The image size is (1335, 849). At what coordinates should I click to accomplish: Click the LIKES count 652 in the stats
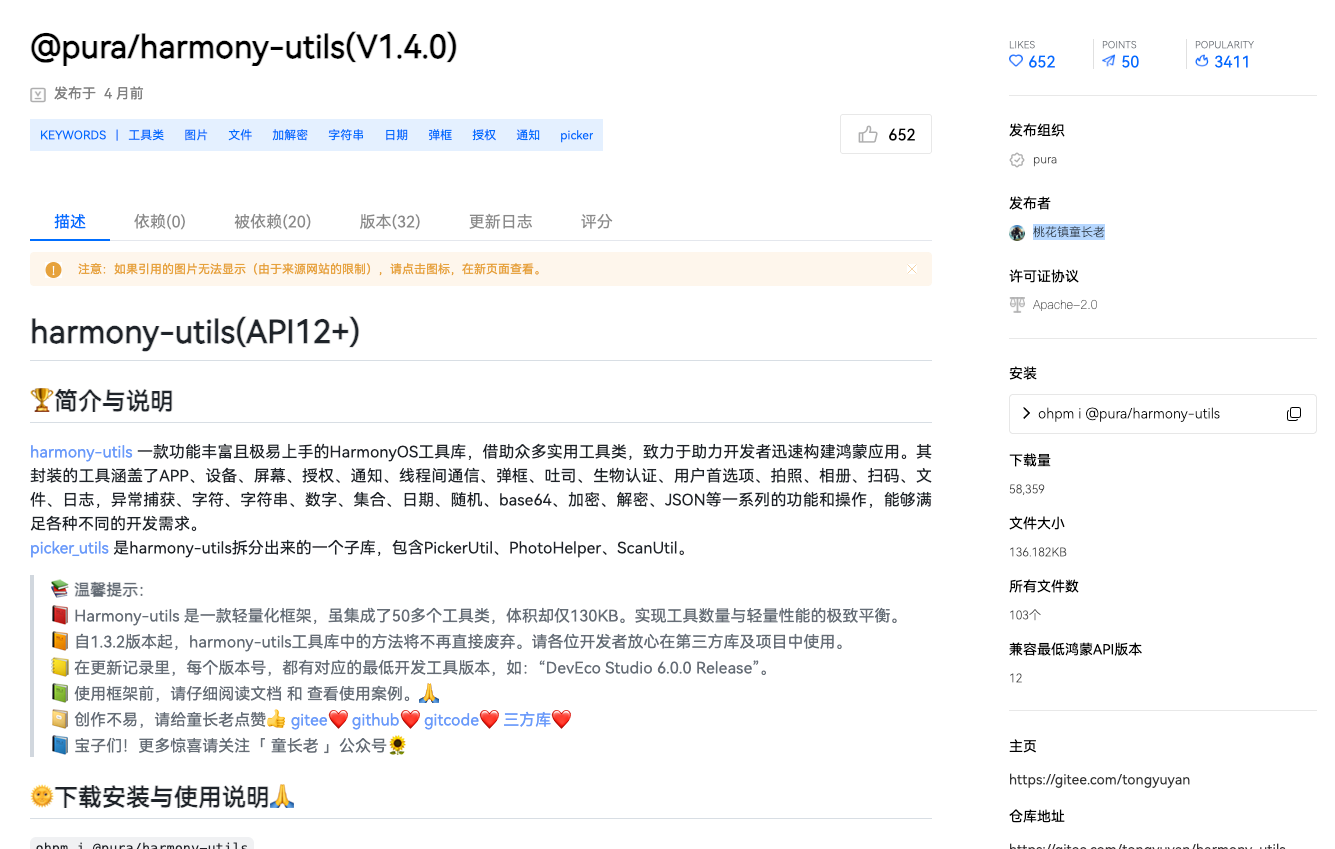click(1042, 62)
